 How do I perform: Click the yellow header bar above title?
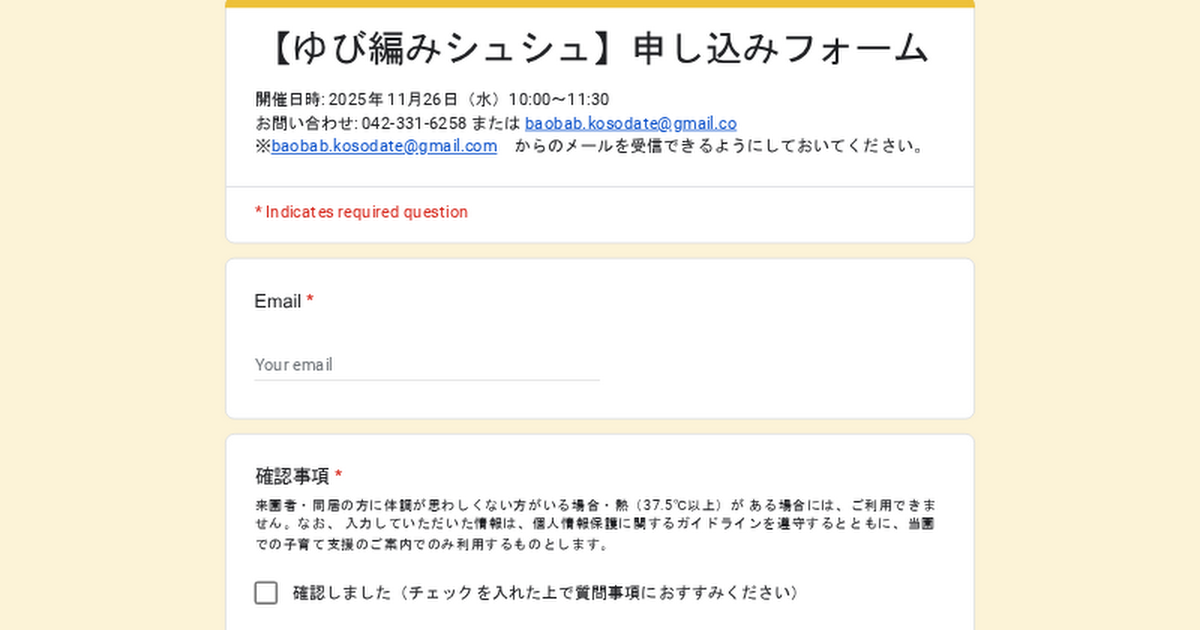600,4
